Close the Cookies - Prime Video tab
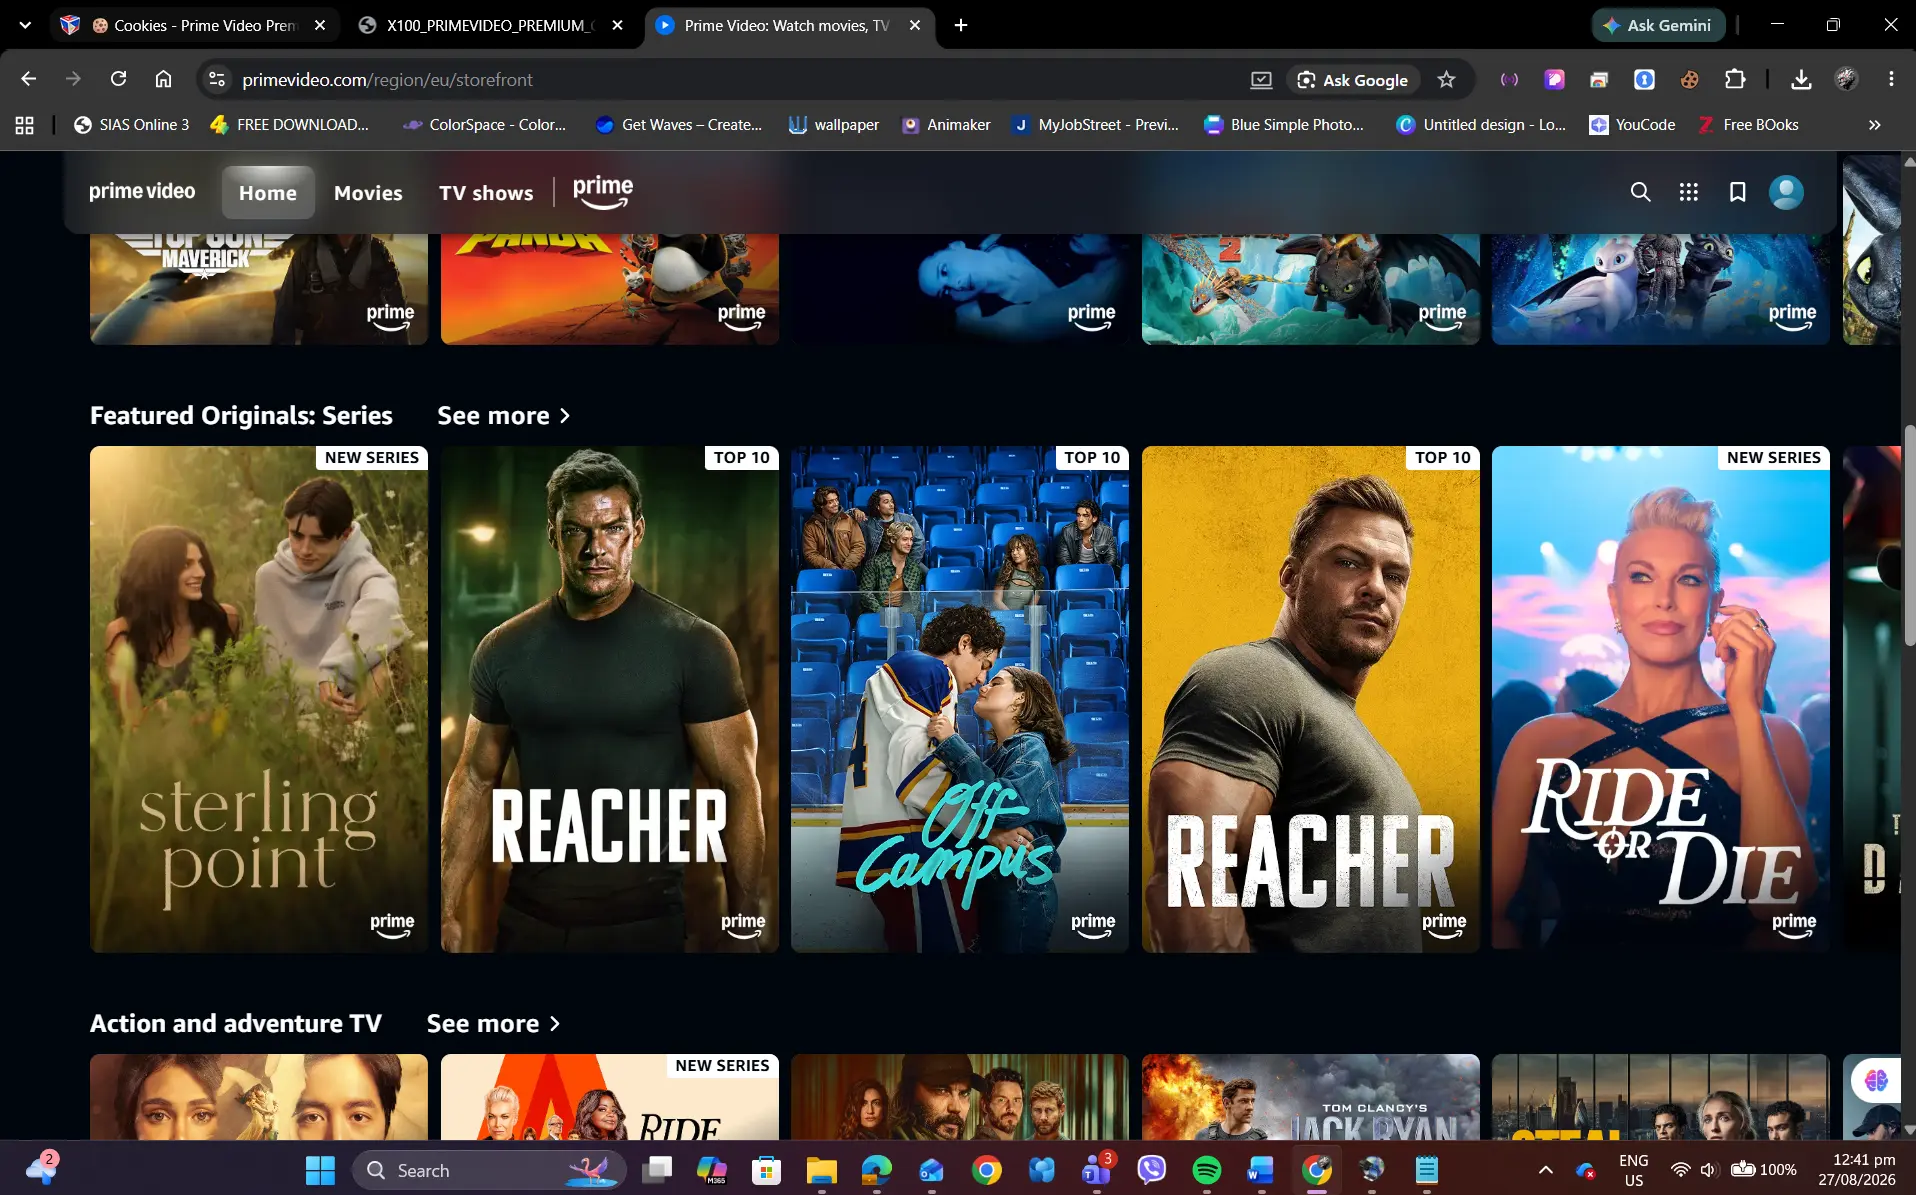Image resolution: width=1916 pixels, height=1195 pixels. tap(320, 25)
